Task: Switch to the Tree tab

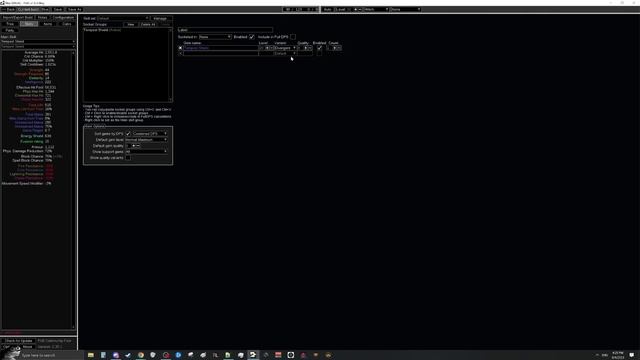Action: click(10, 24)
